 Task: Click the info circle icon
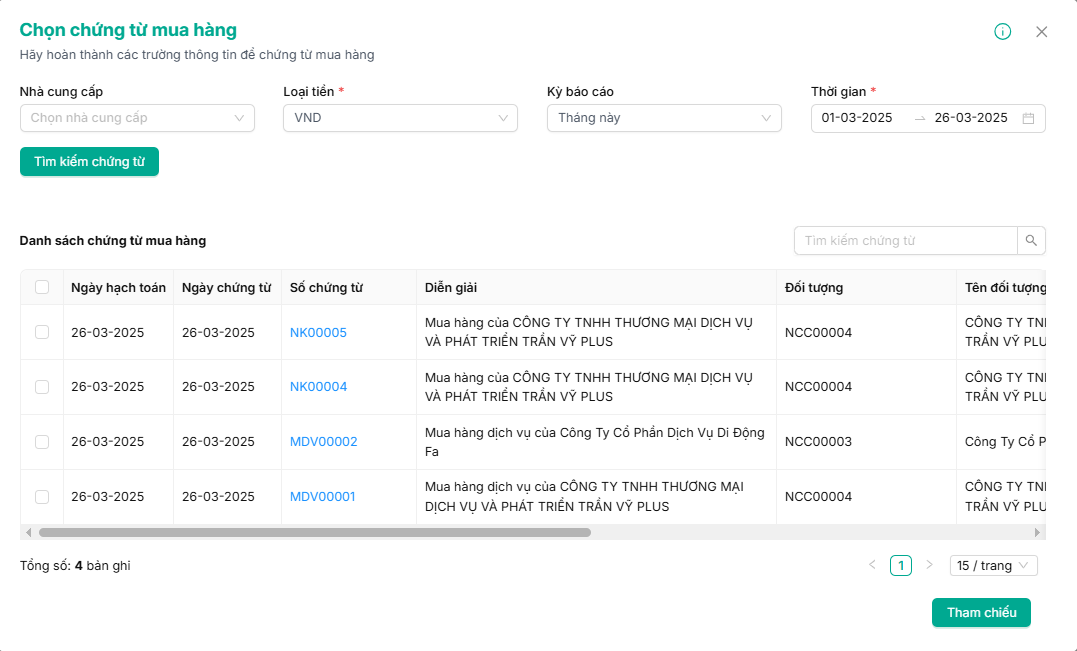pos(1002,32)
